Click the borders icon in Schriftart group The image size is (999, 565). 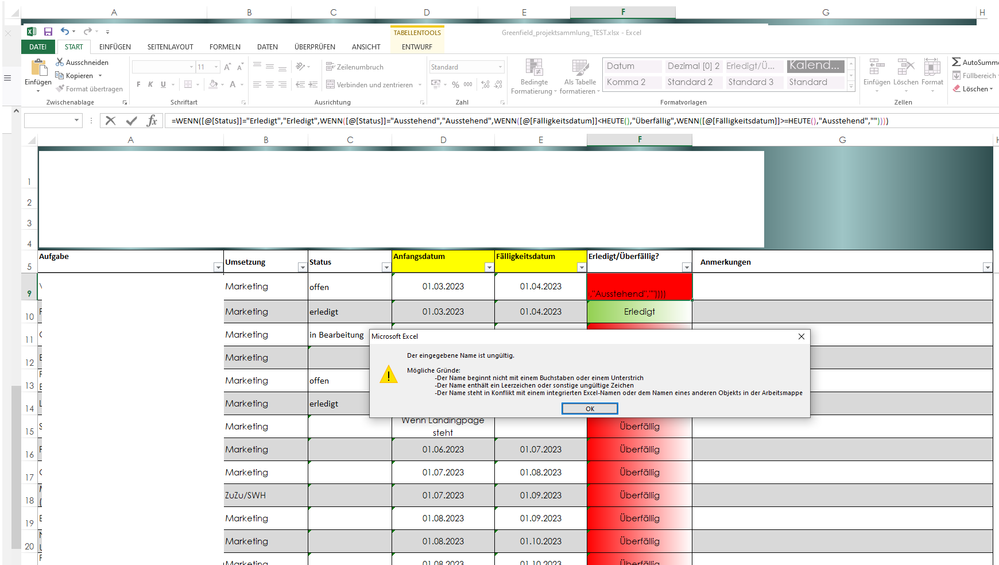tap(188, 84)
